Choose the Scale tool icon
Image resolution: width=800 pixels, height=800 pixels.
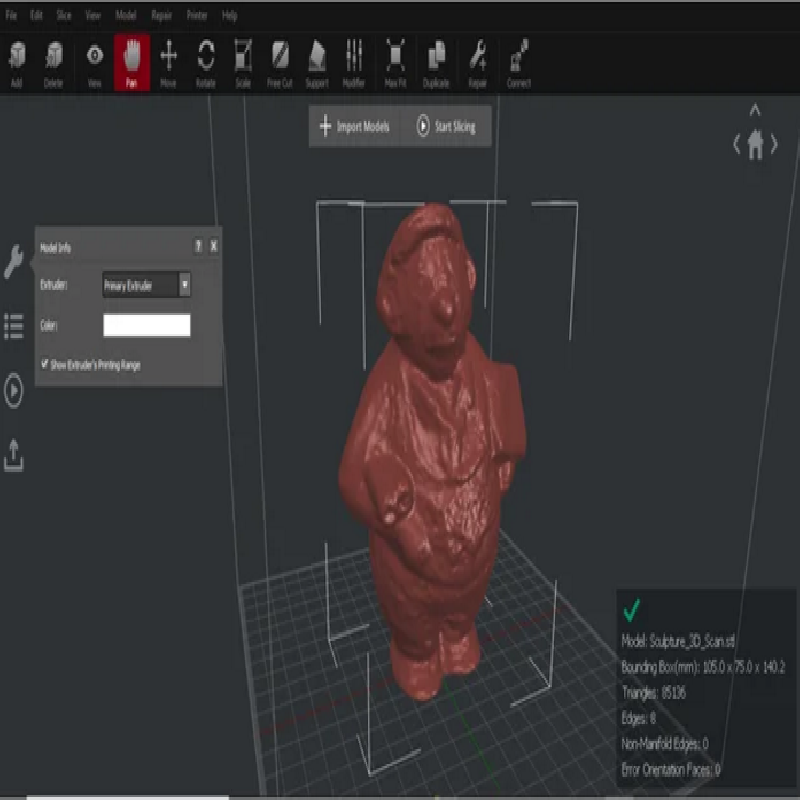click(x=243, y=58)
